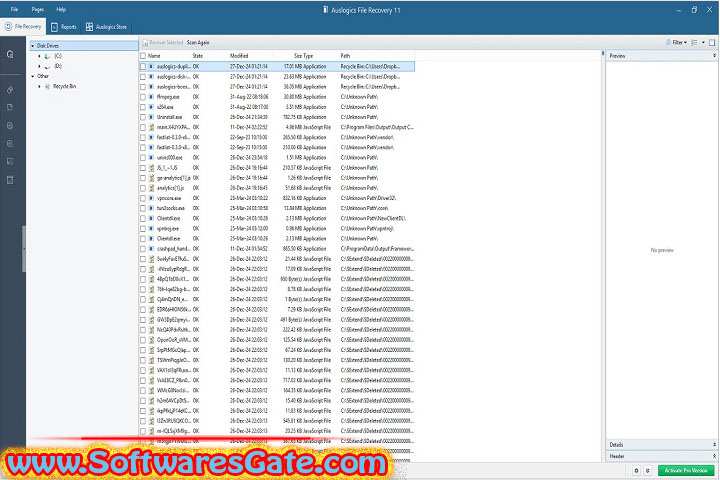Expand the Details panel
Image resolution: width=720 pixels, height=480 pixels.
(714, 445)
